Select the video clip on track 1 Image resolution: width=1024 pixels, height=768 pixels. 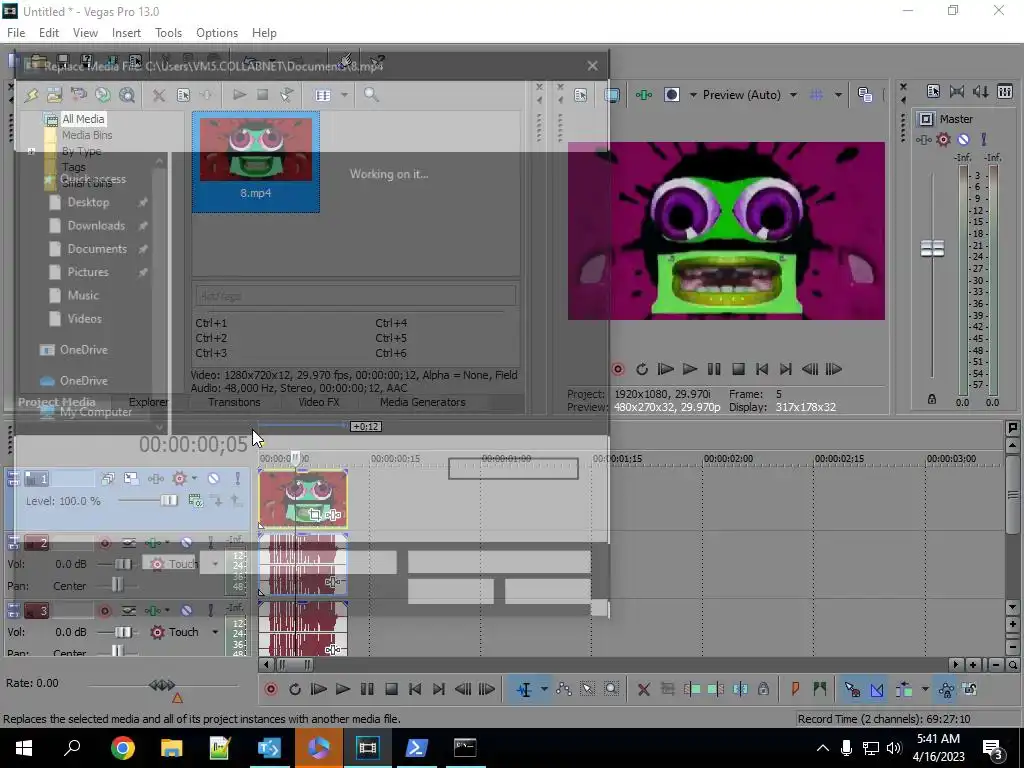[303, 498]
